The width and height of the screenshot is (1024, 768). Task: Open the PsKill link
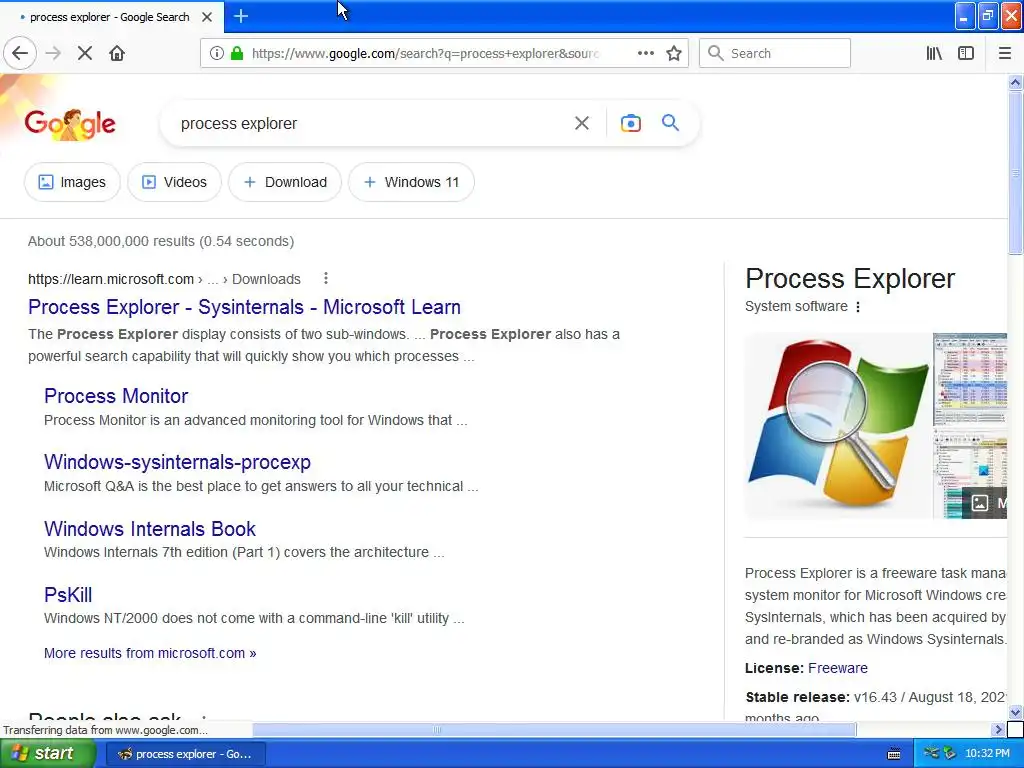[x=68, y=594]
